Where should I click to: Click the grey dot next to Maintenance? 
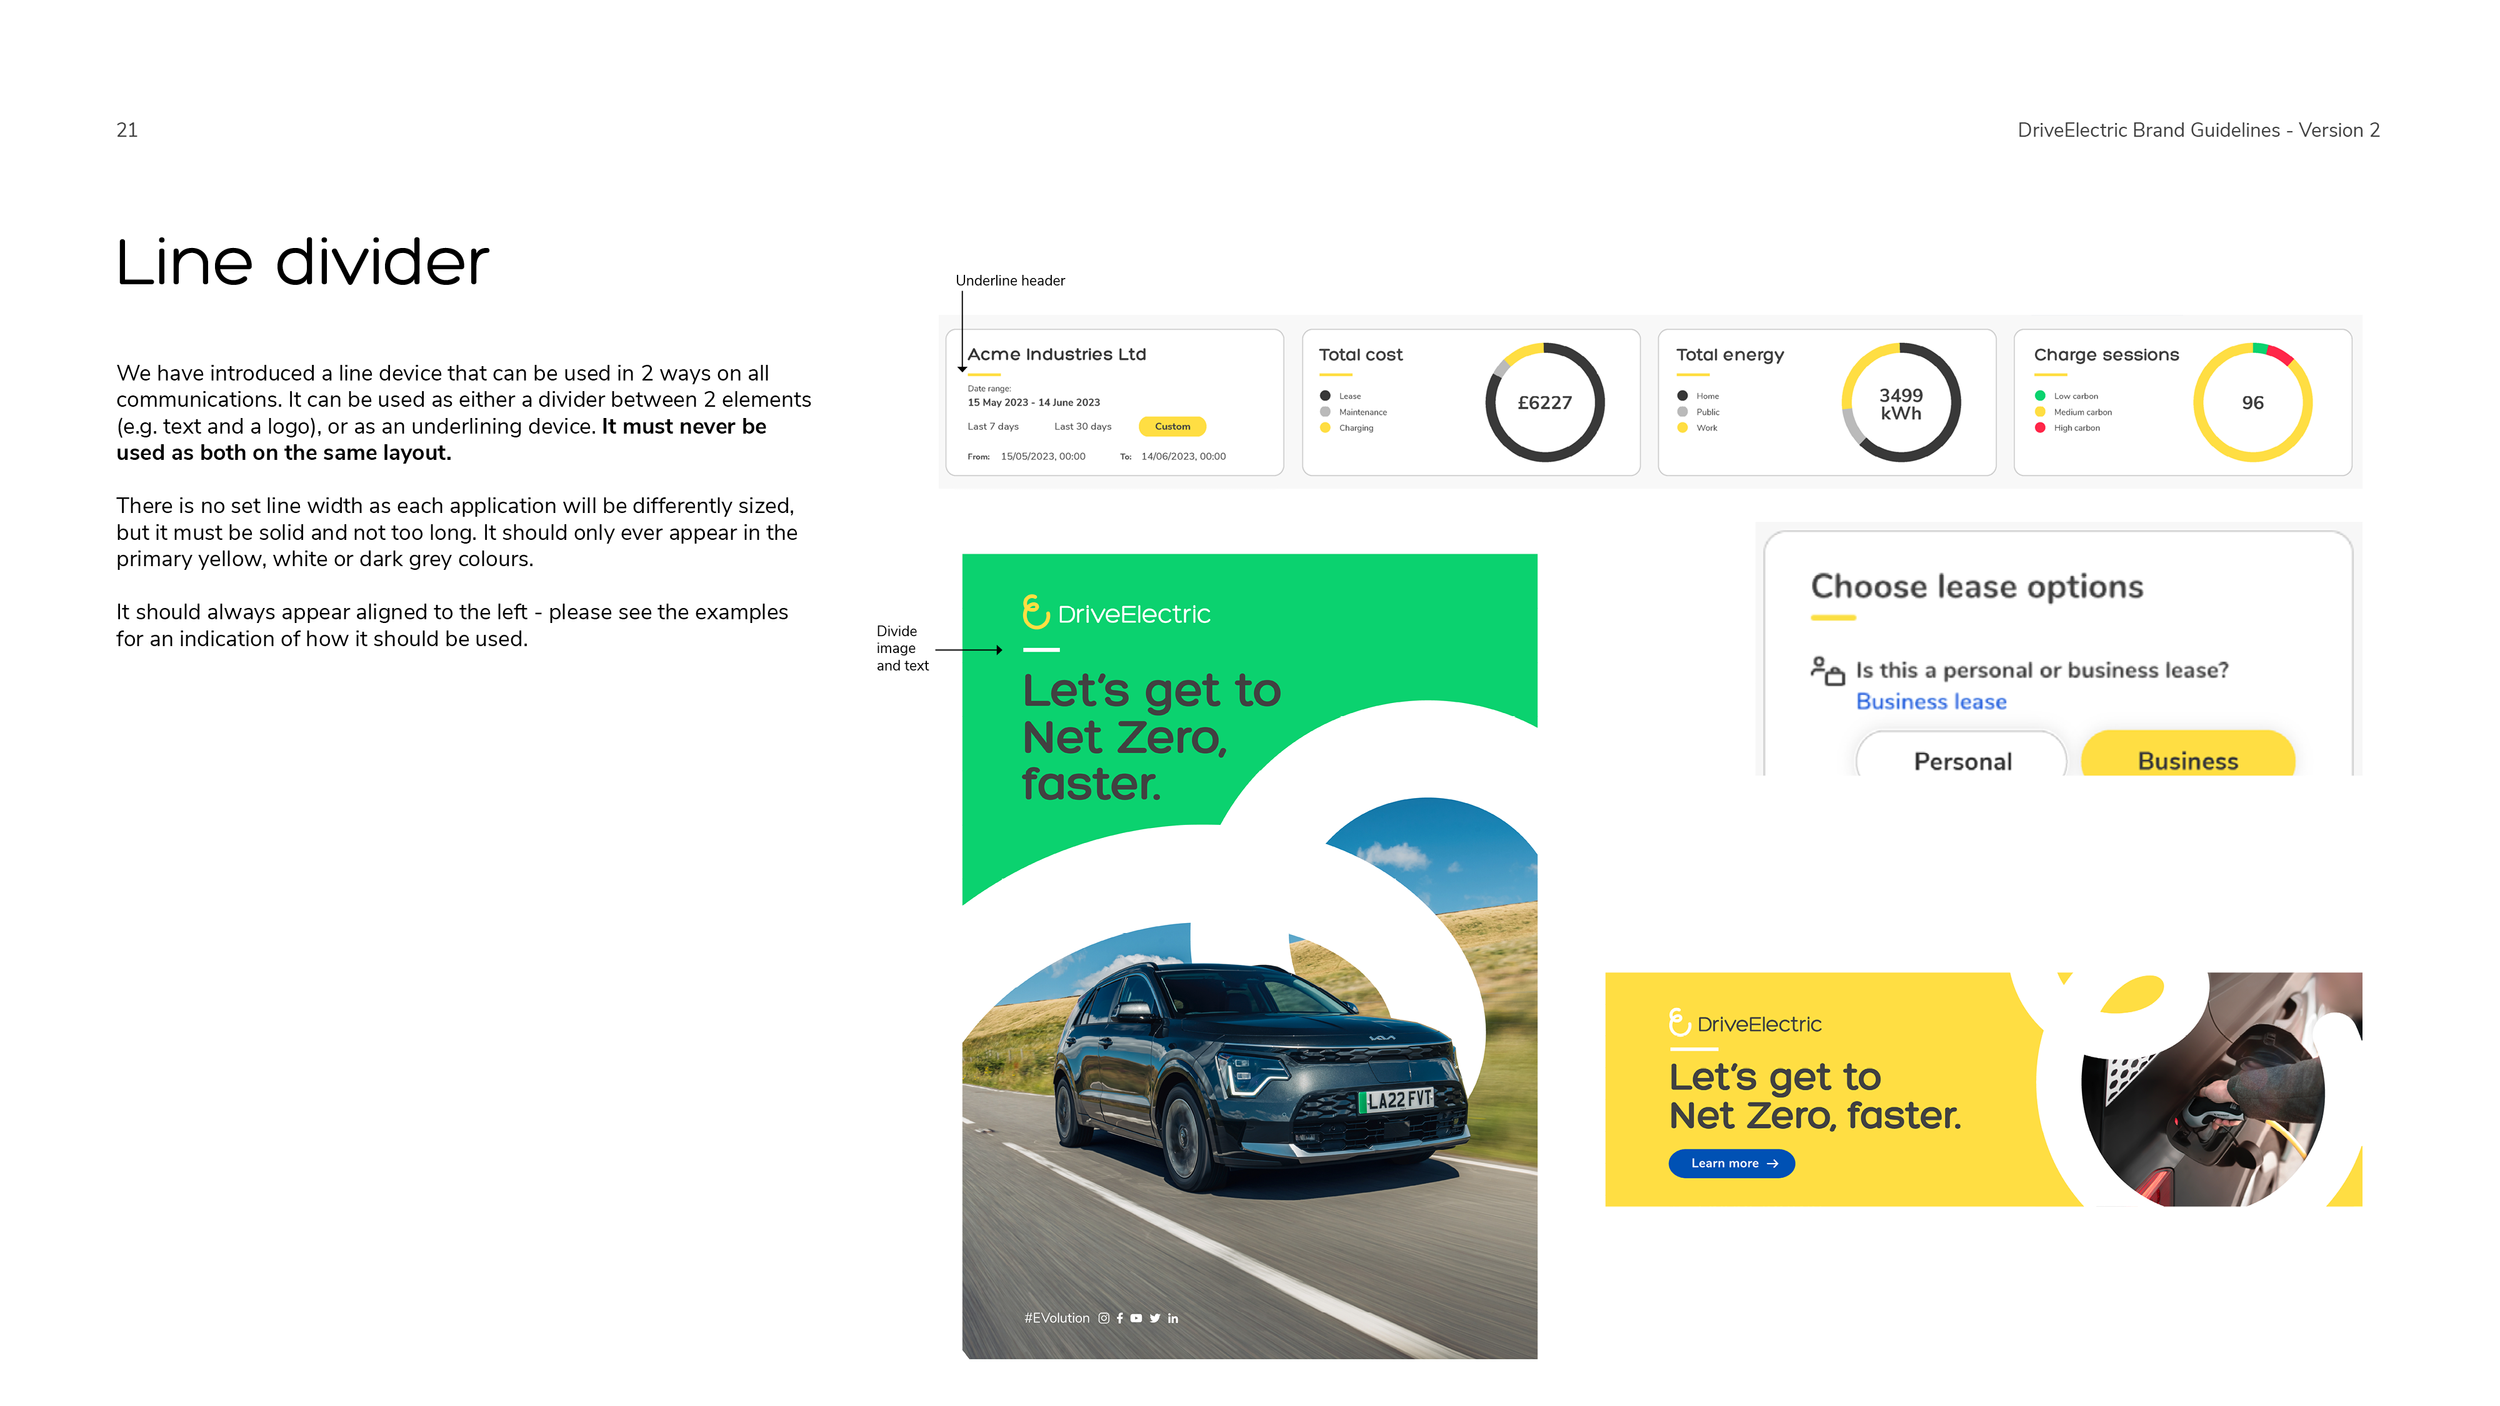(1325, 412)
